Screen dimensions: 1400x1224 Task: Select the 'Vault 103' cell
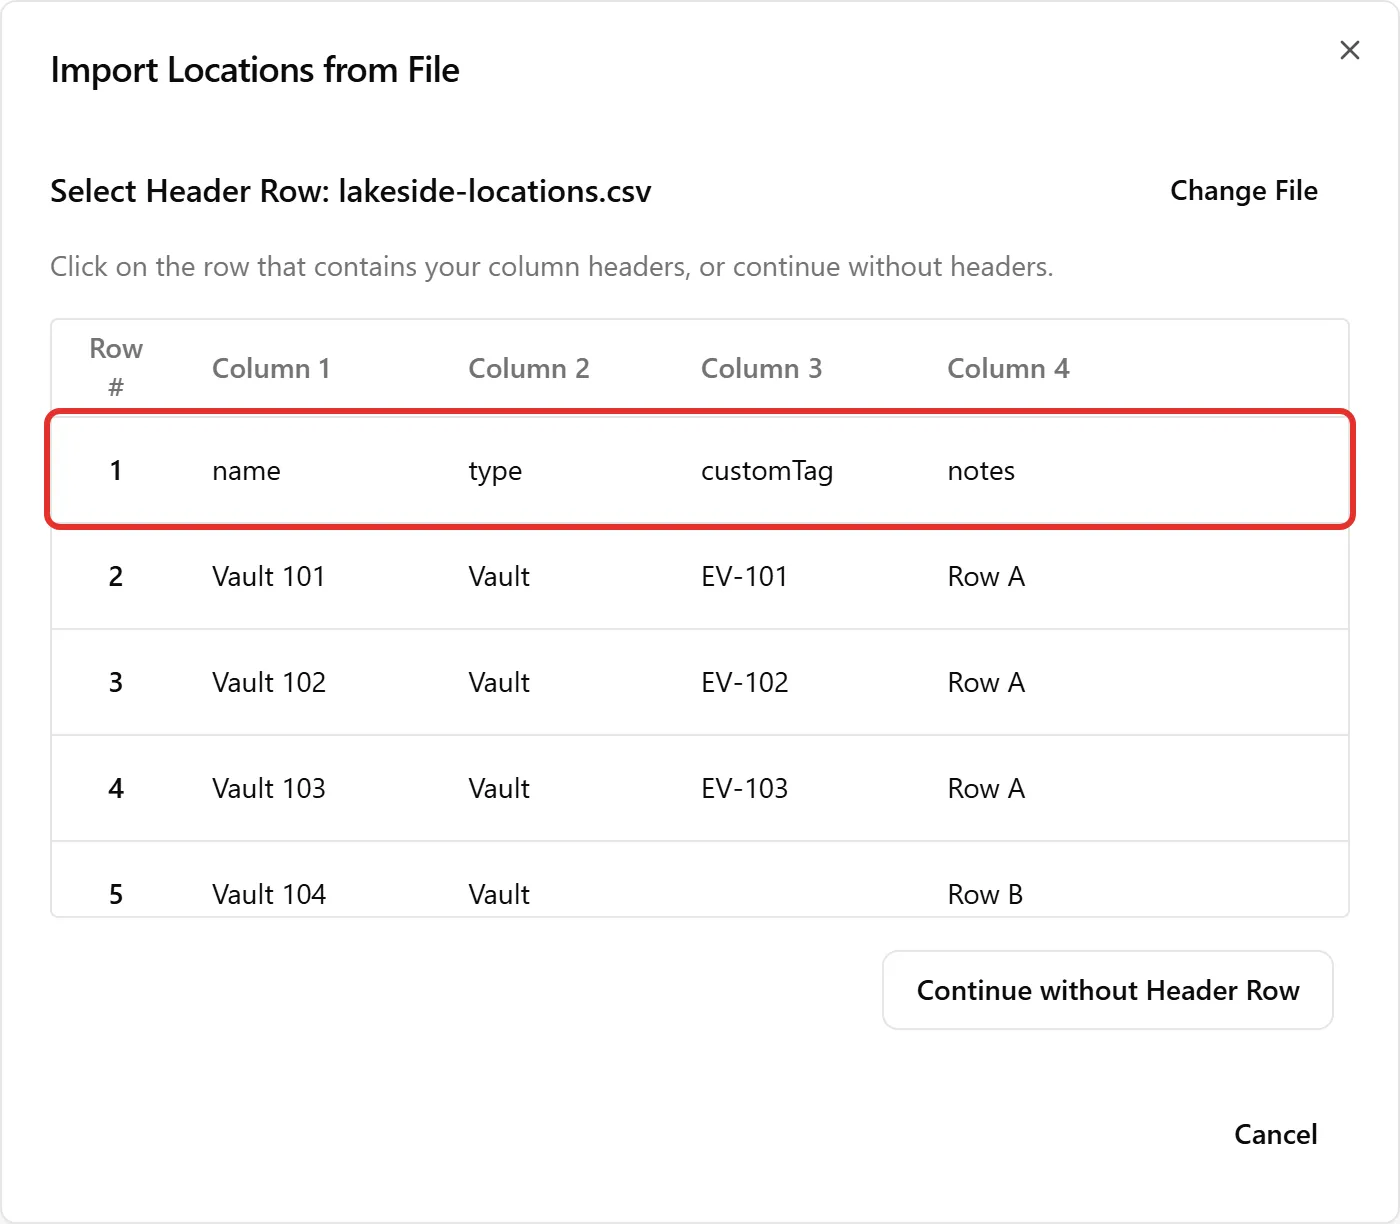coord(269,789)
